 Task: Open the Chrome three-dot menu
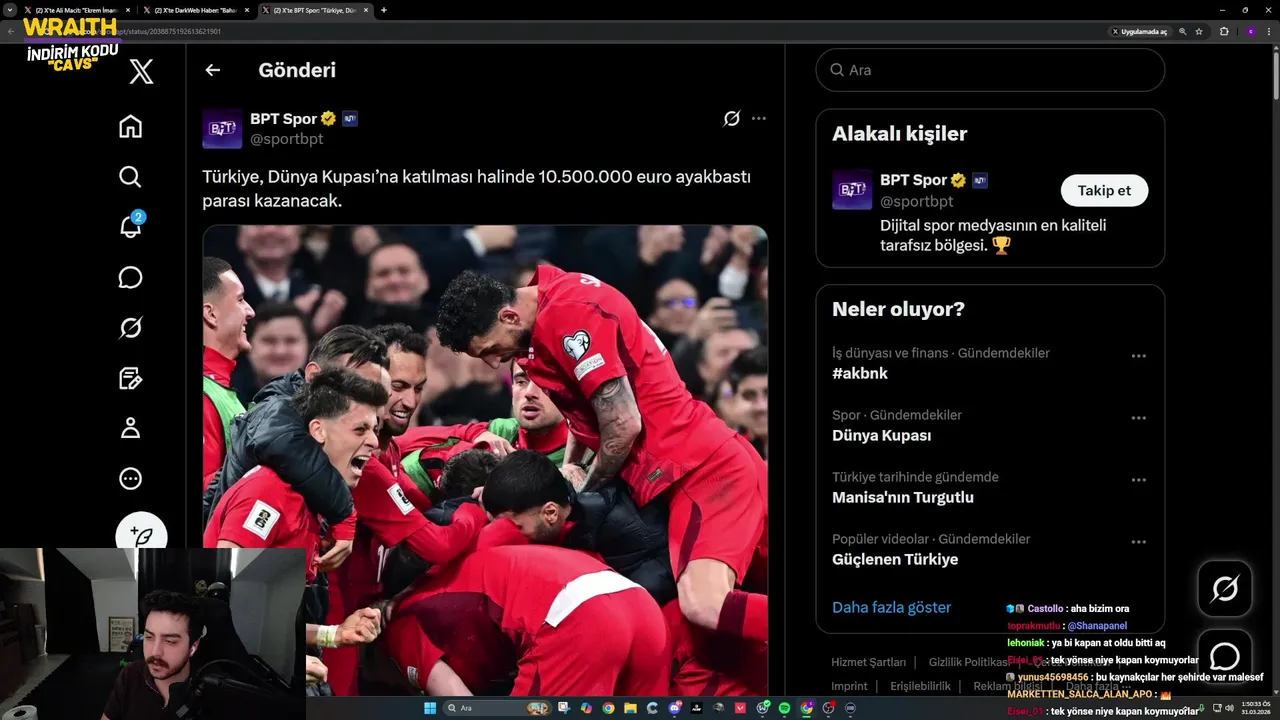(x=1269, y=31)
